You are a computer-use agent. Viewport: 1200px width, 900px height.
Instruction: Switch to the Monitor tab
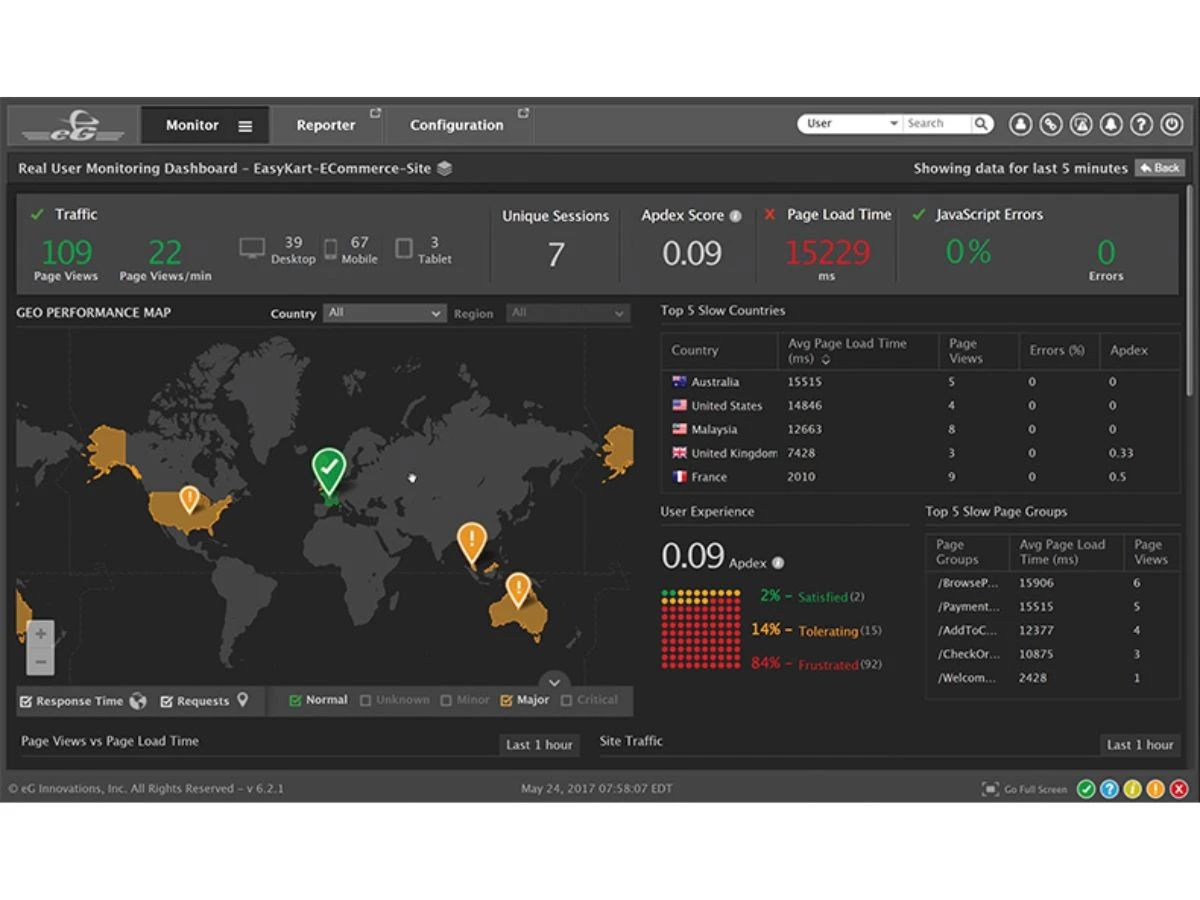tap(205, 126)
